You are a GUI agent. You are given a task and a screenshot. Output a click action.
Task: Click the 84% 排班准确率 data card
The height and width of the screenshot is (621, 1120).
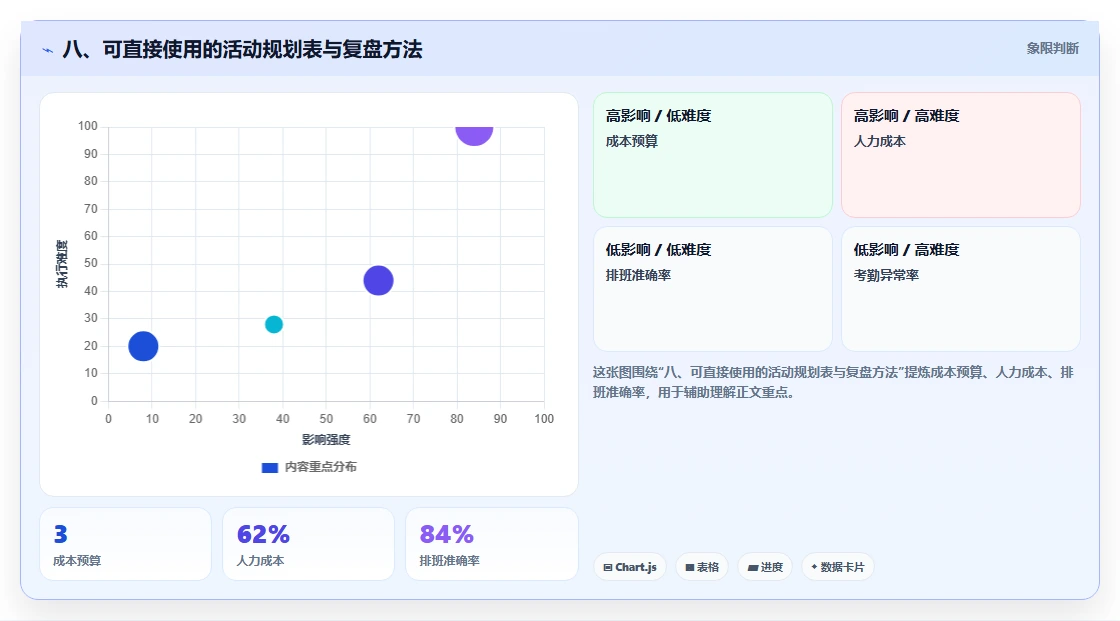coord(491,545)
